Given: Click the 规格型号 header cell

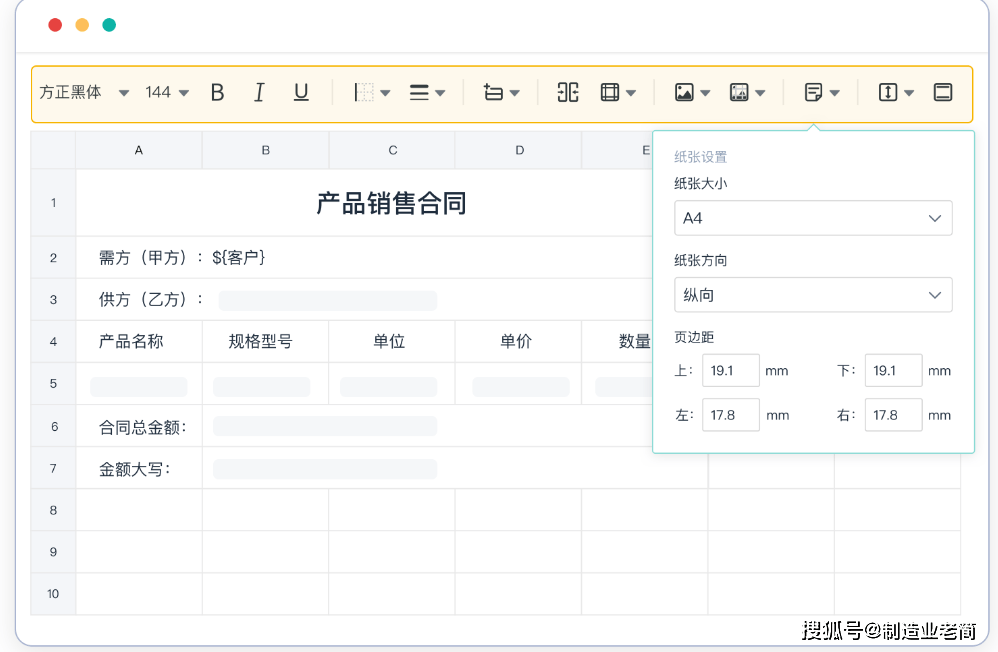Looking at the screenshot, I should point(265,342).
